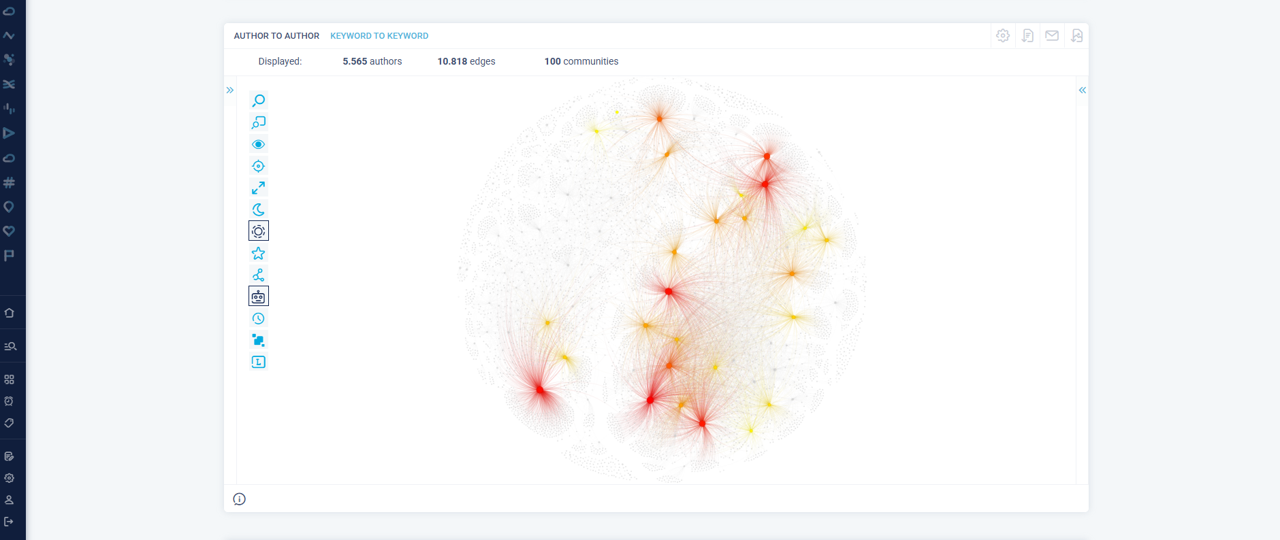The width and height of the screenshot is (1280, 540).
Task: Click the community clusters squares icon
Action: point(258,340)
